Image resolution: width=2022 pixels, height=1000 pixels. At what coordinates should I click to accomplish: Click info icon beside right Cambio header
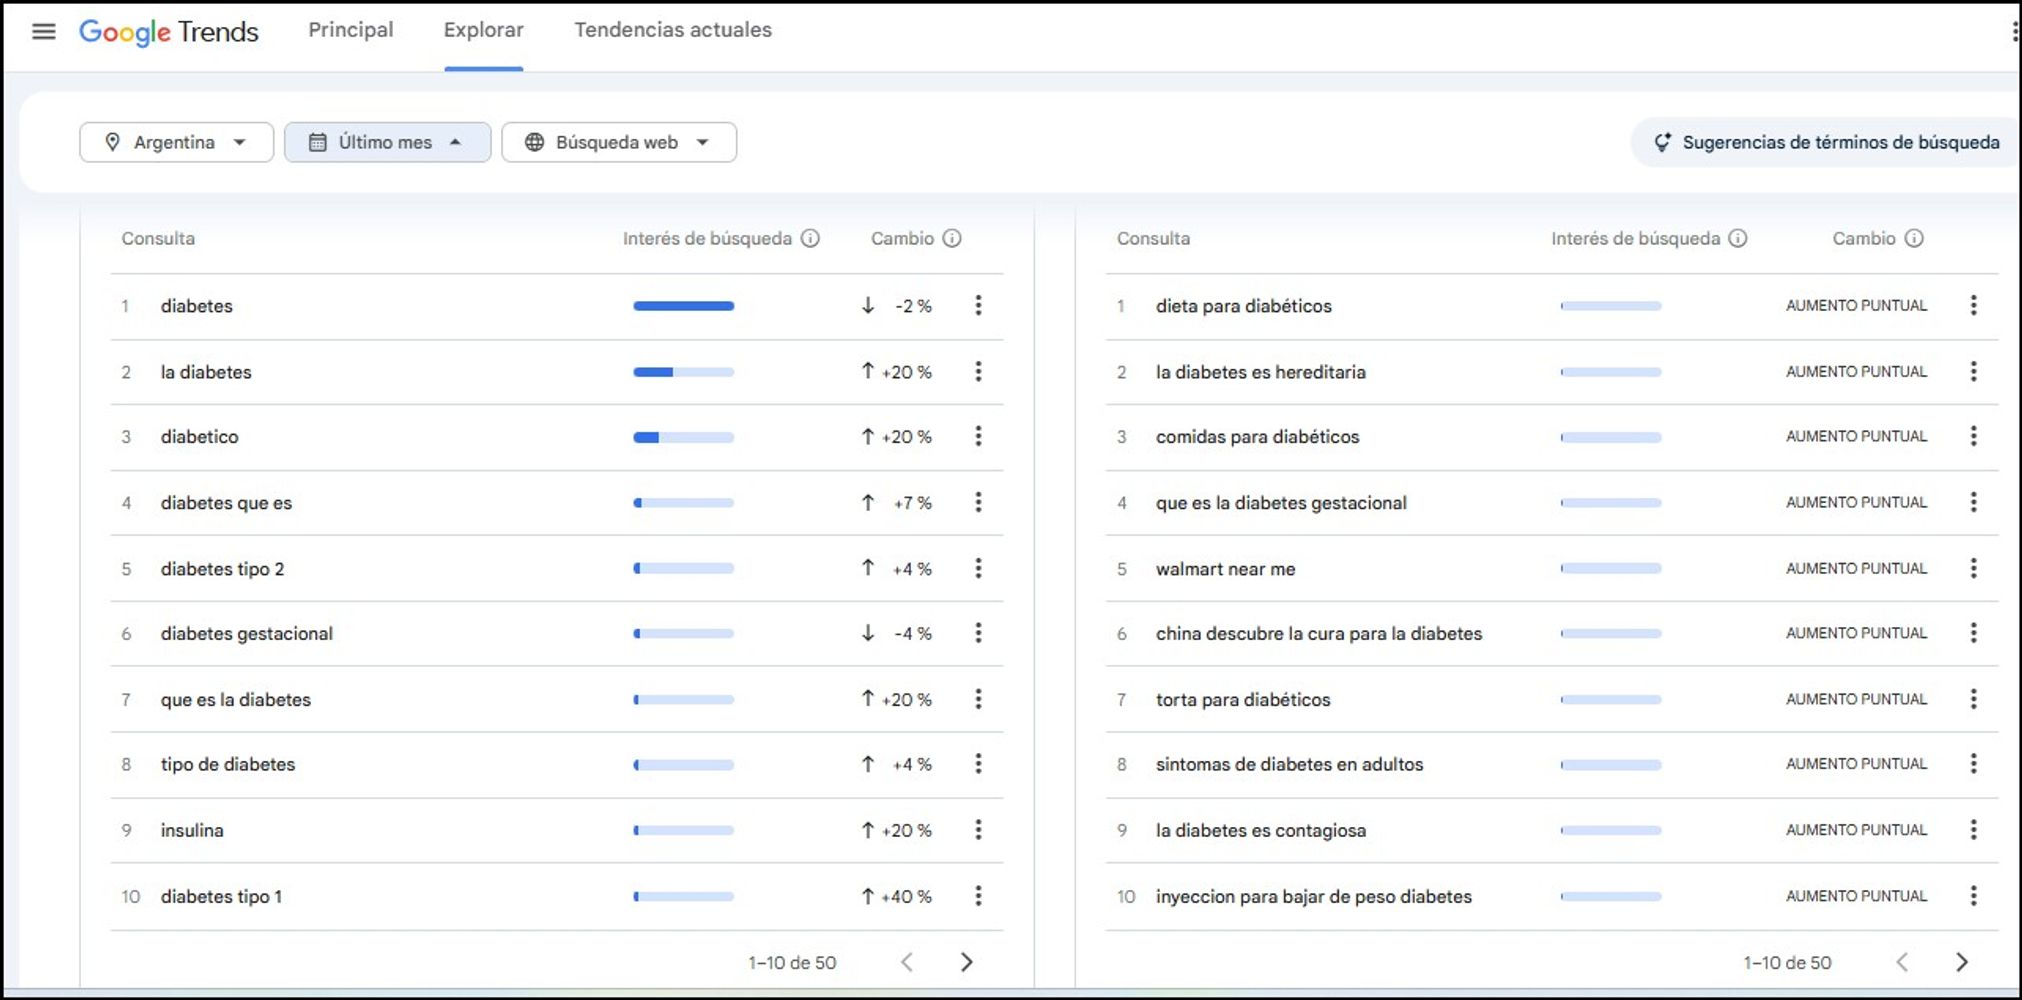tap(1913, 238)
